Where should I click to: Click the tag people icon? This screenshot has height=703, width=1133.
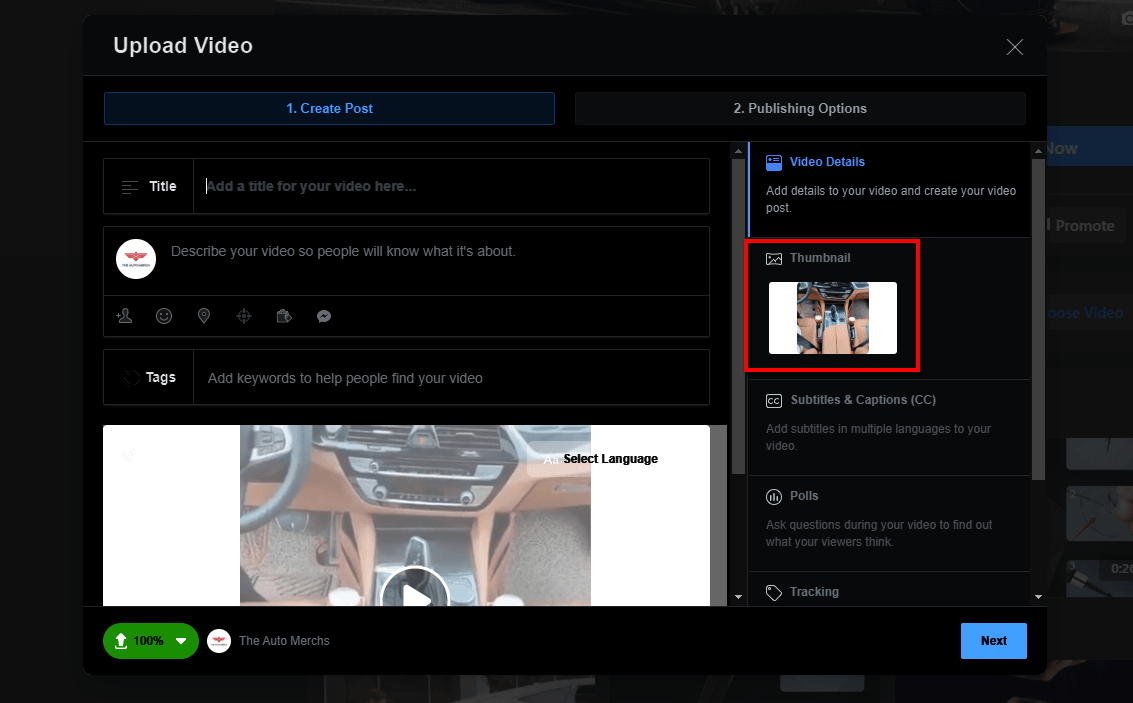coord(124,316)
